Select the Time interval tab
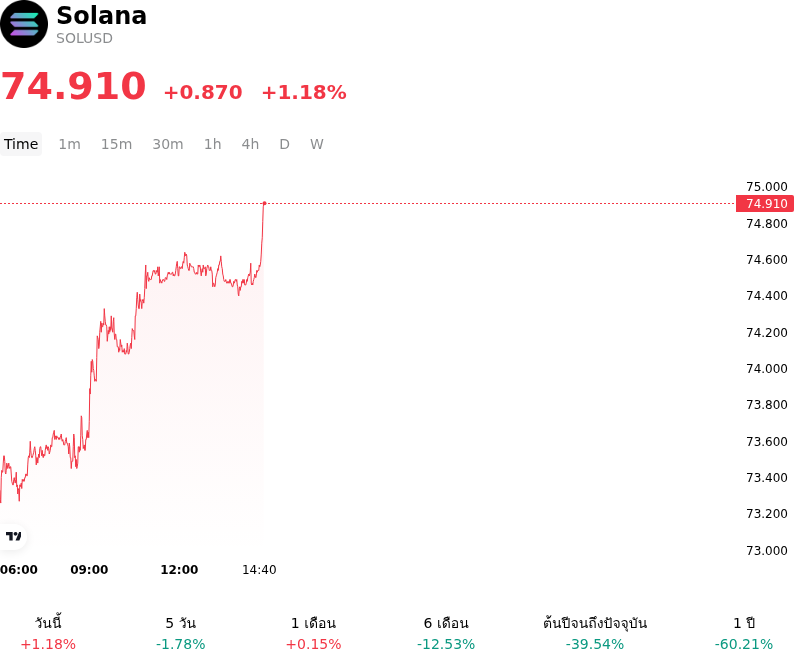The image size is (800, 664). click(21, 144)
